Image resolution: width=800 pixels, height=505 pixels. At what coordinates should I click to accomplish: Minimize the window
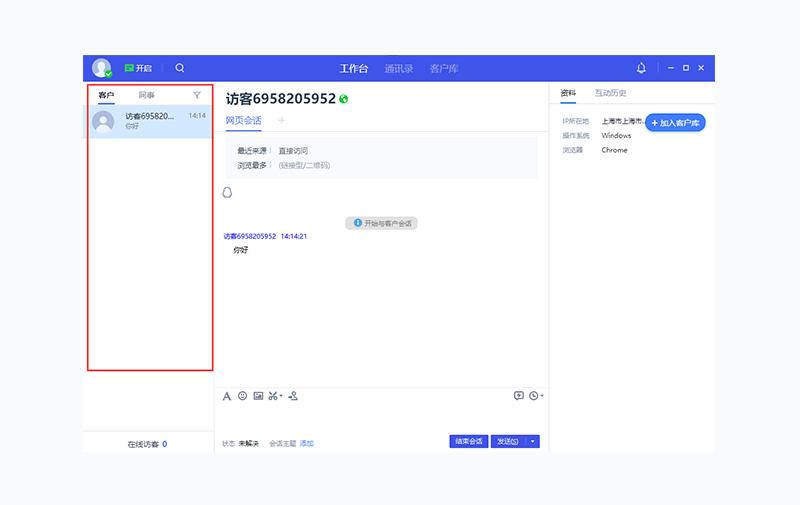[x=670, y=68]
